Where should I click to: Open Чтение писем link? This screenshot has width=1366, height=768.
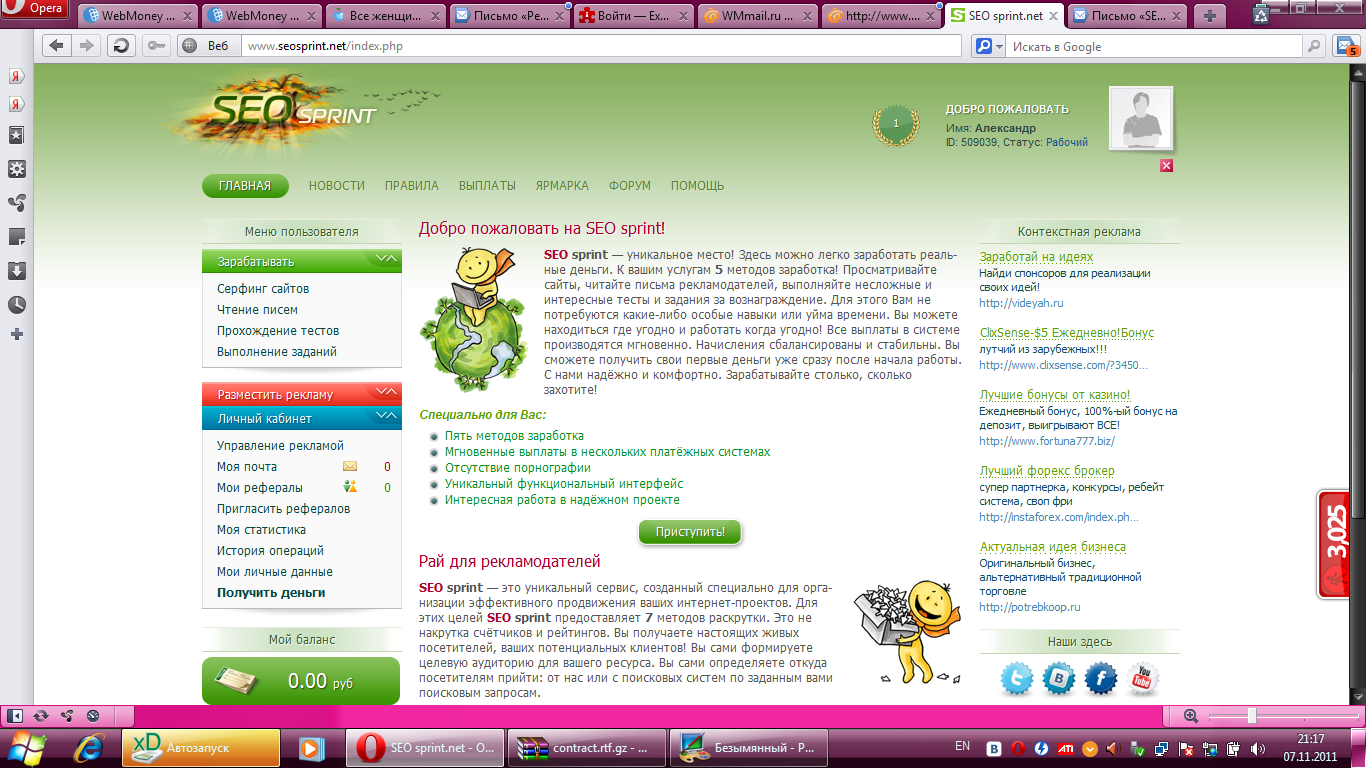tap(257, 310)
